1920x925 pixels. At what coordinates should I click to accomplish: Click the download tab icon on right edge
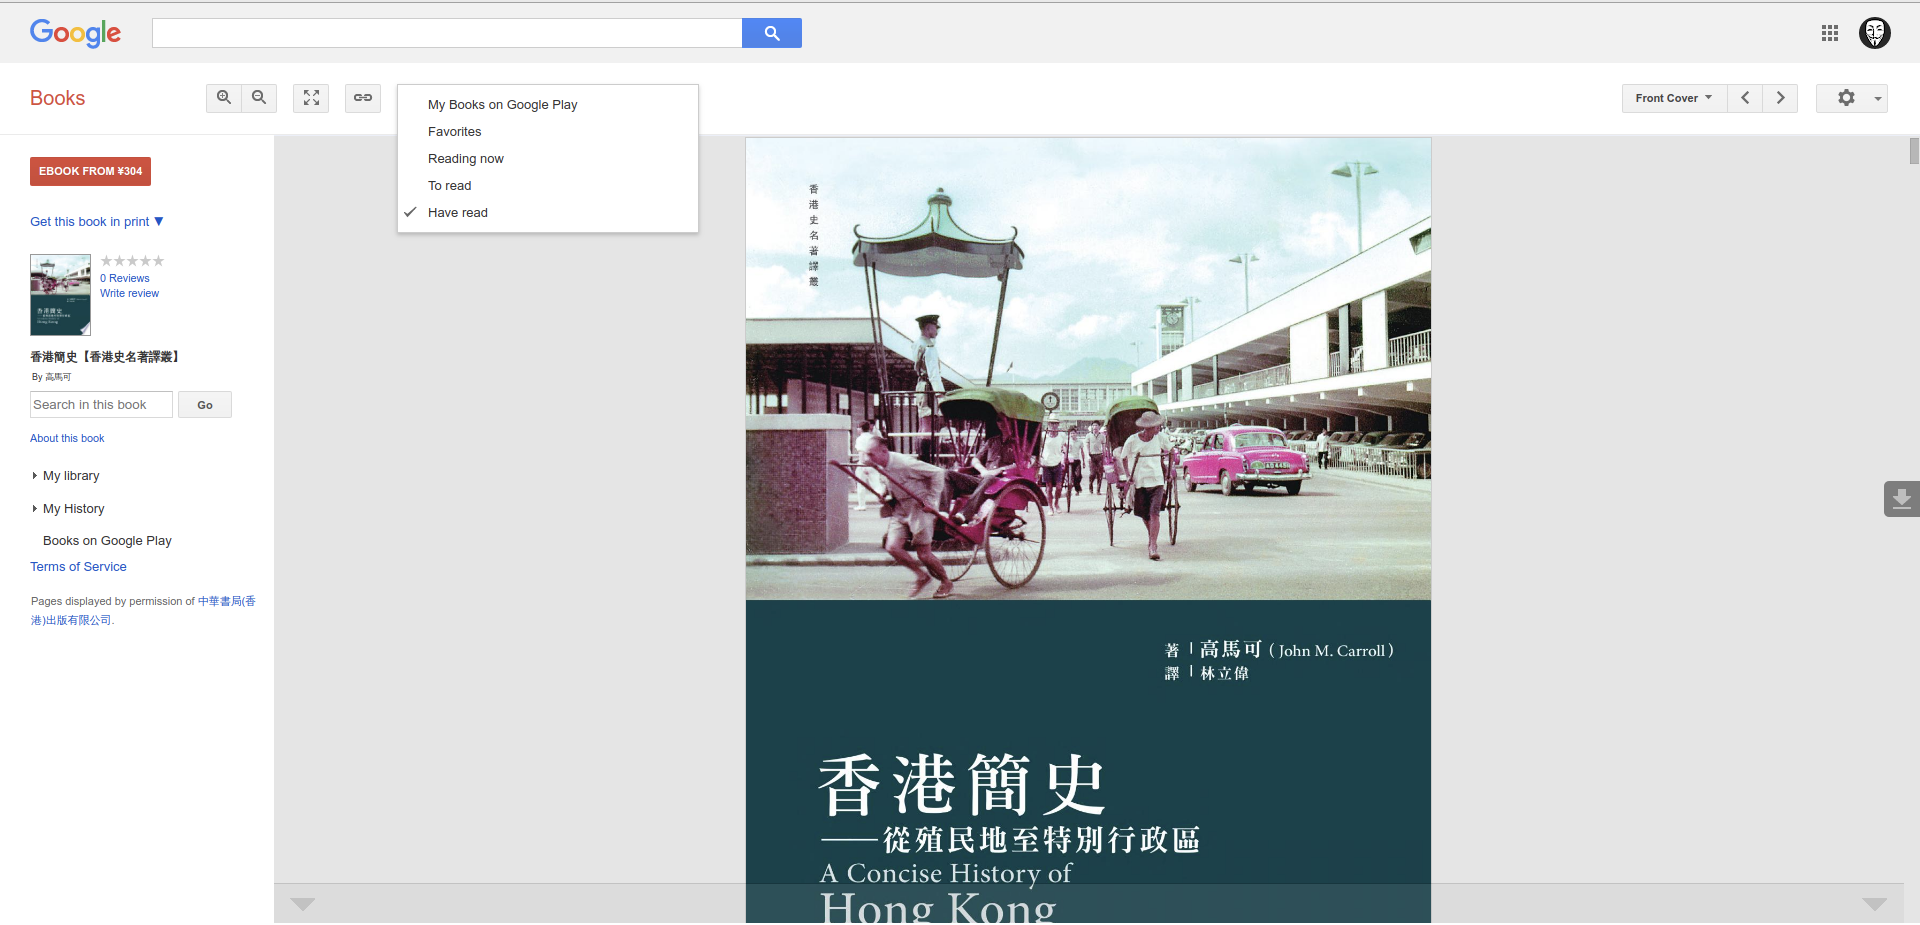coord(1901,498)
